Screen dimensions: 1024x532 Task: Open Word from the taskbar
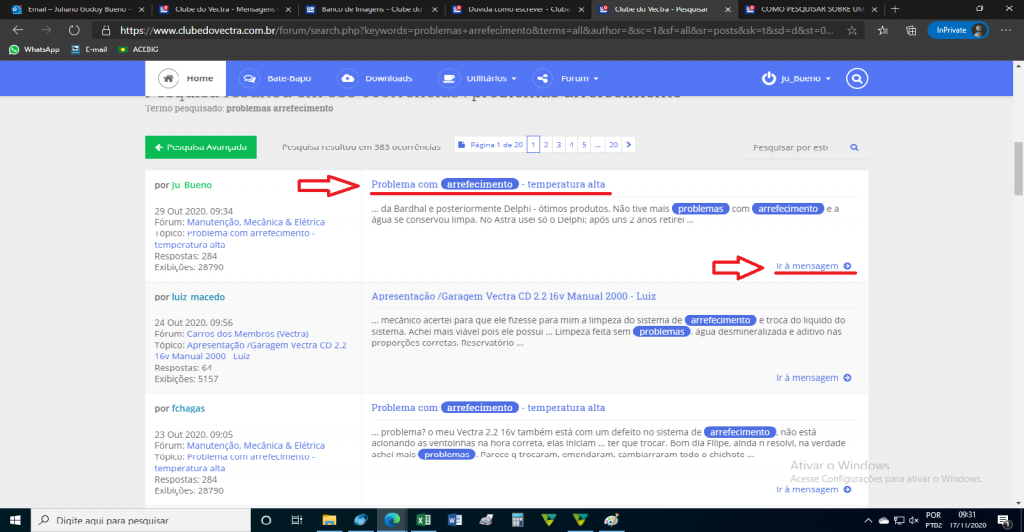point(455,520)
